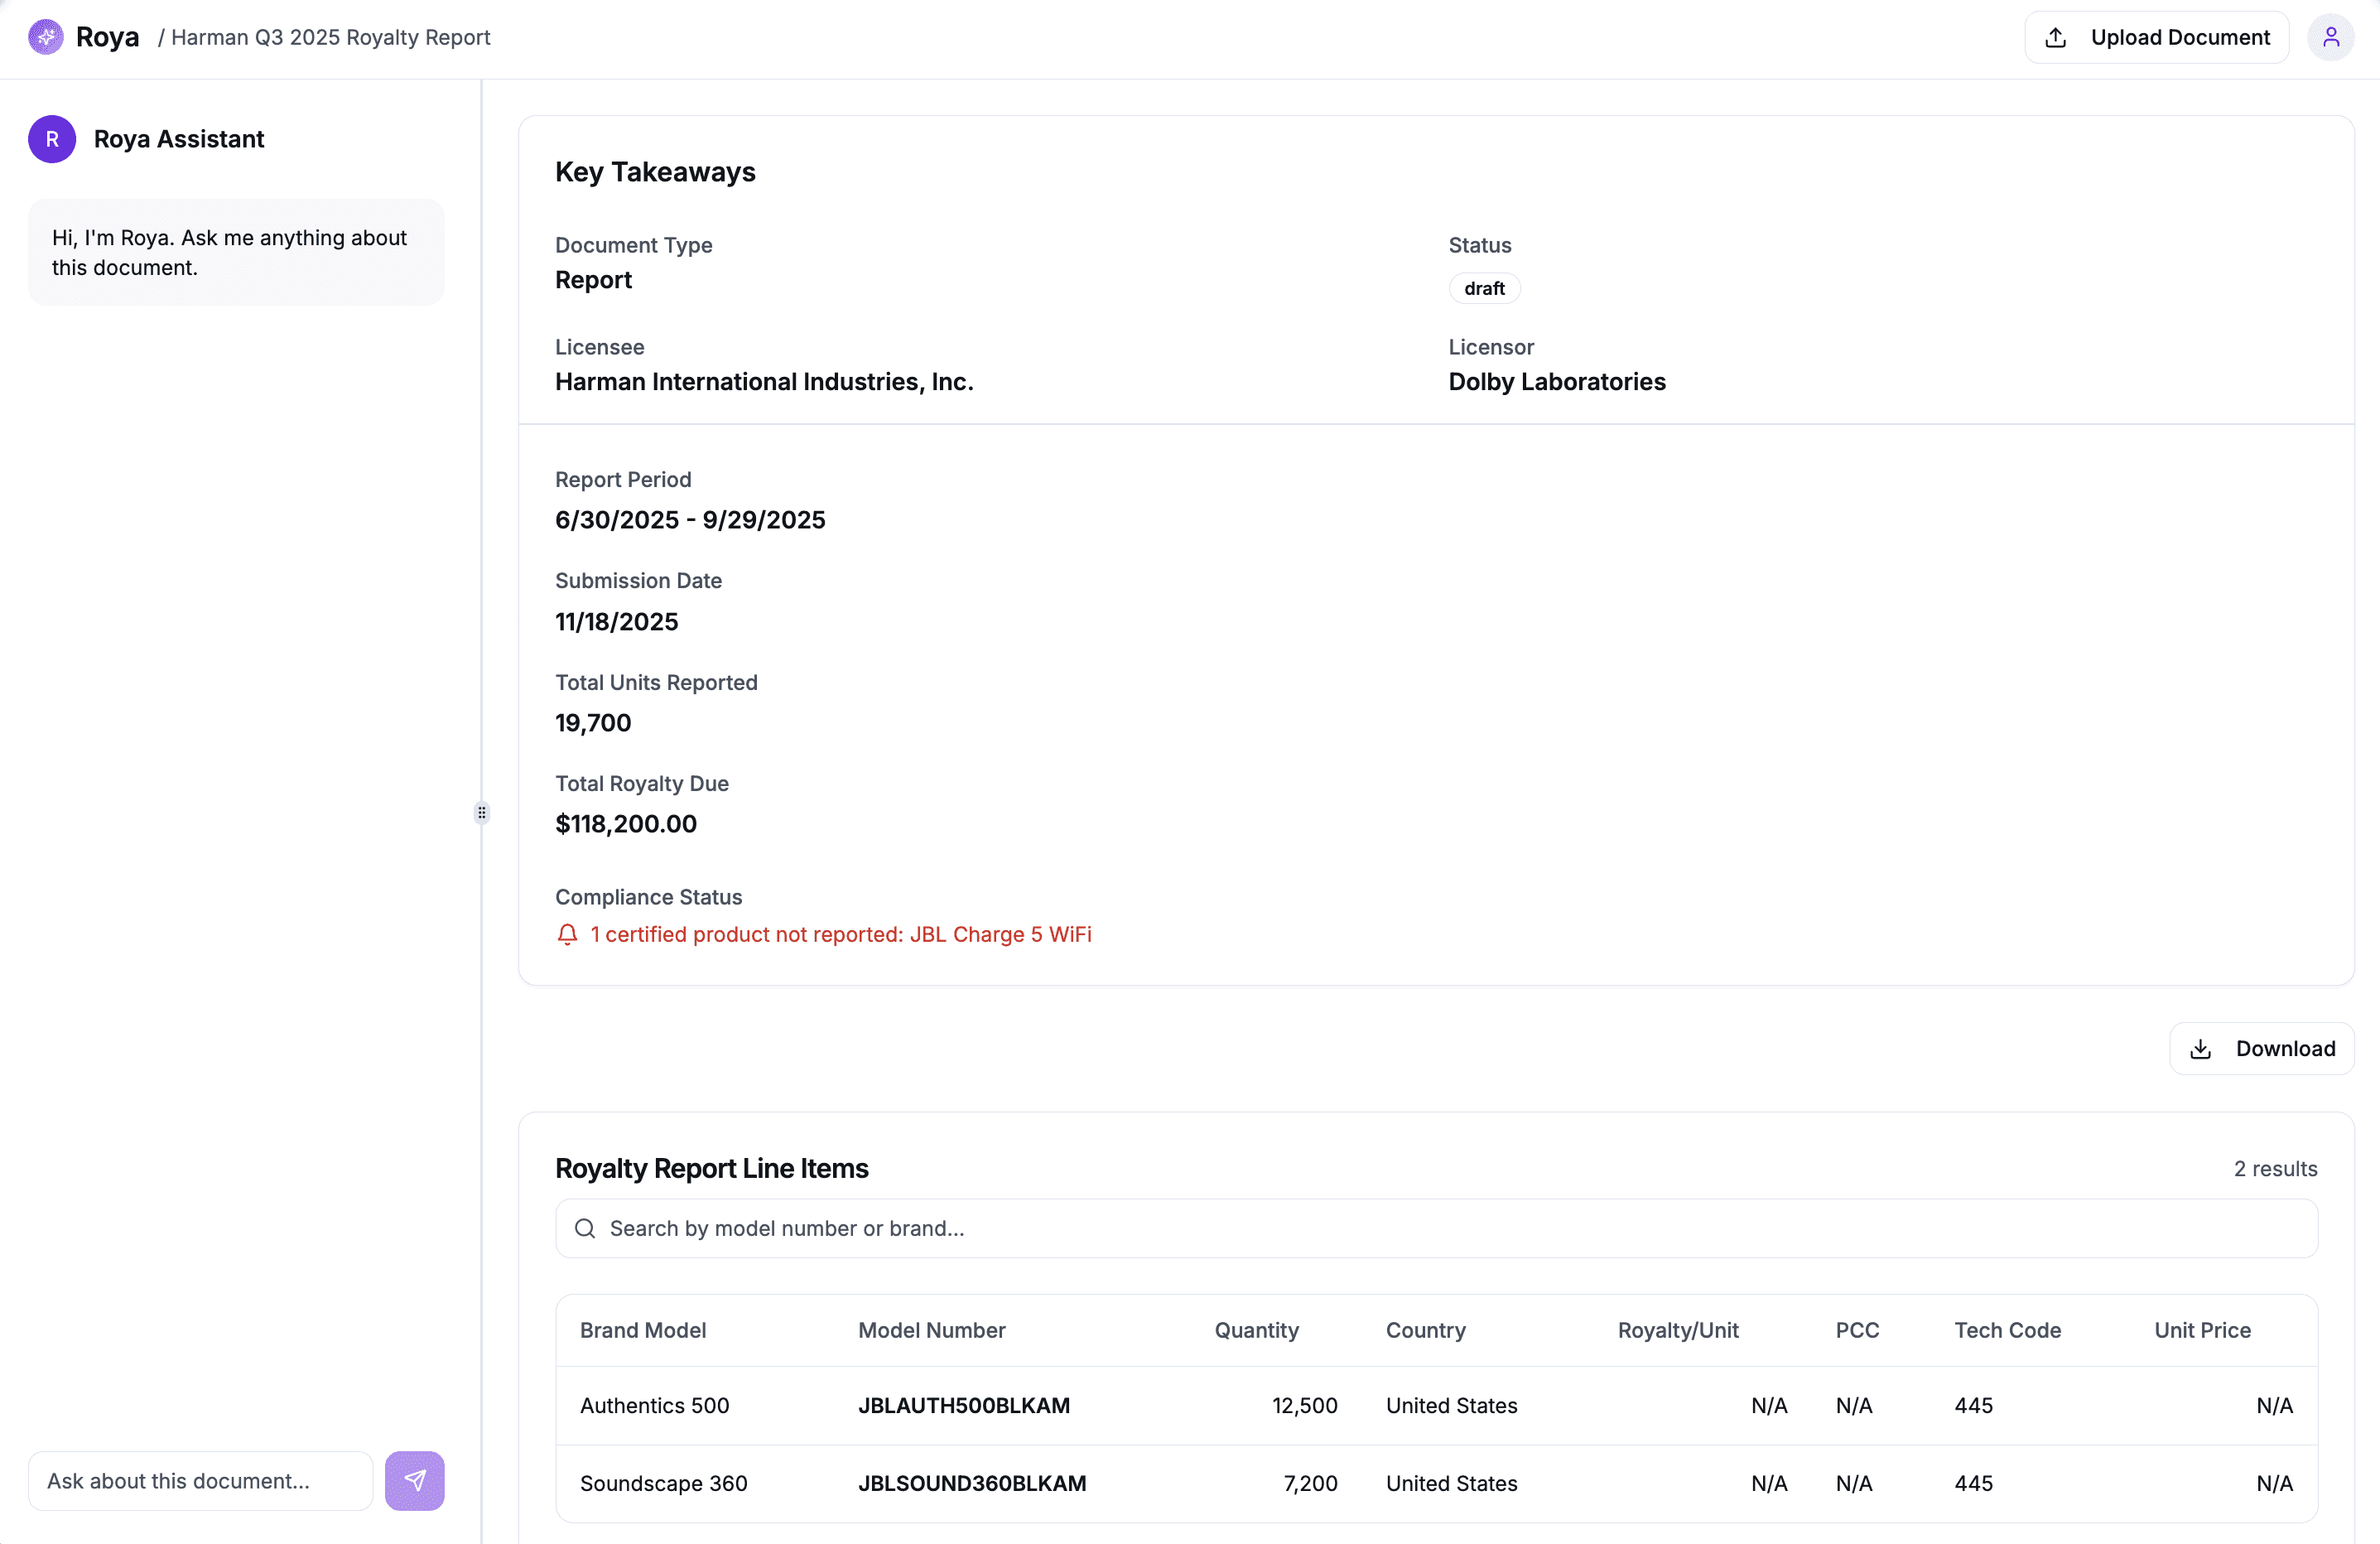Click the Roya Assistant avatar

tap(52, 139)
